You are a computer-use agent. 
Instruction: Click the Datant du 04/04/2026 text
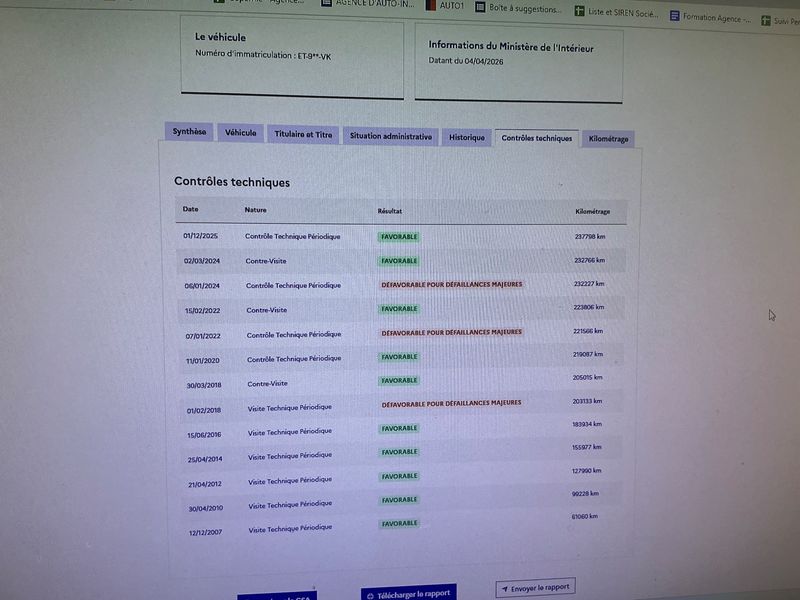tap(465, 61)
